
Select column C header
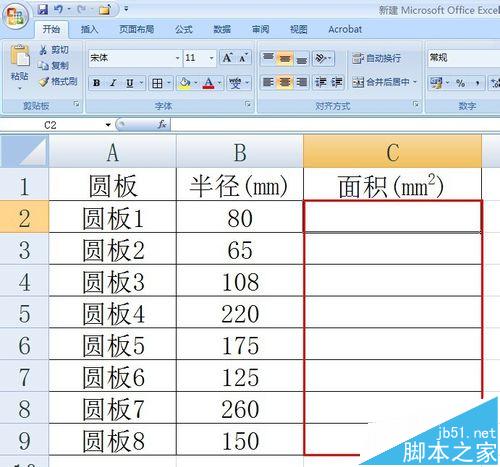(392, 152)
